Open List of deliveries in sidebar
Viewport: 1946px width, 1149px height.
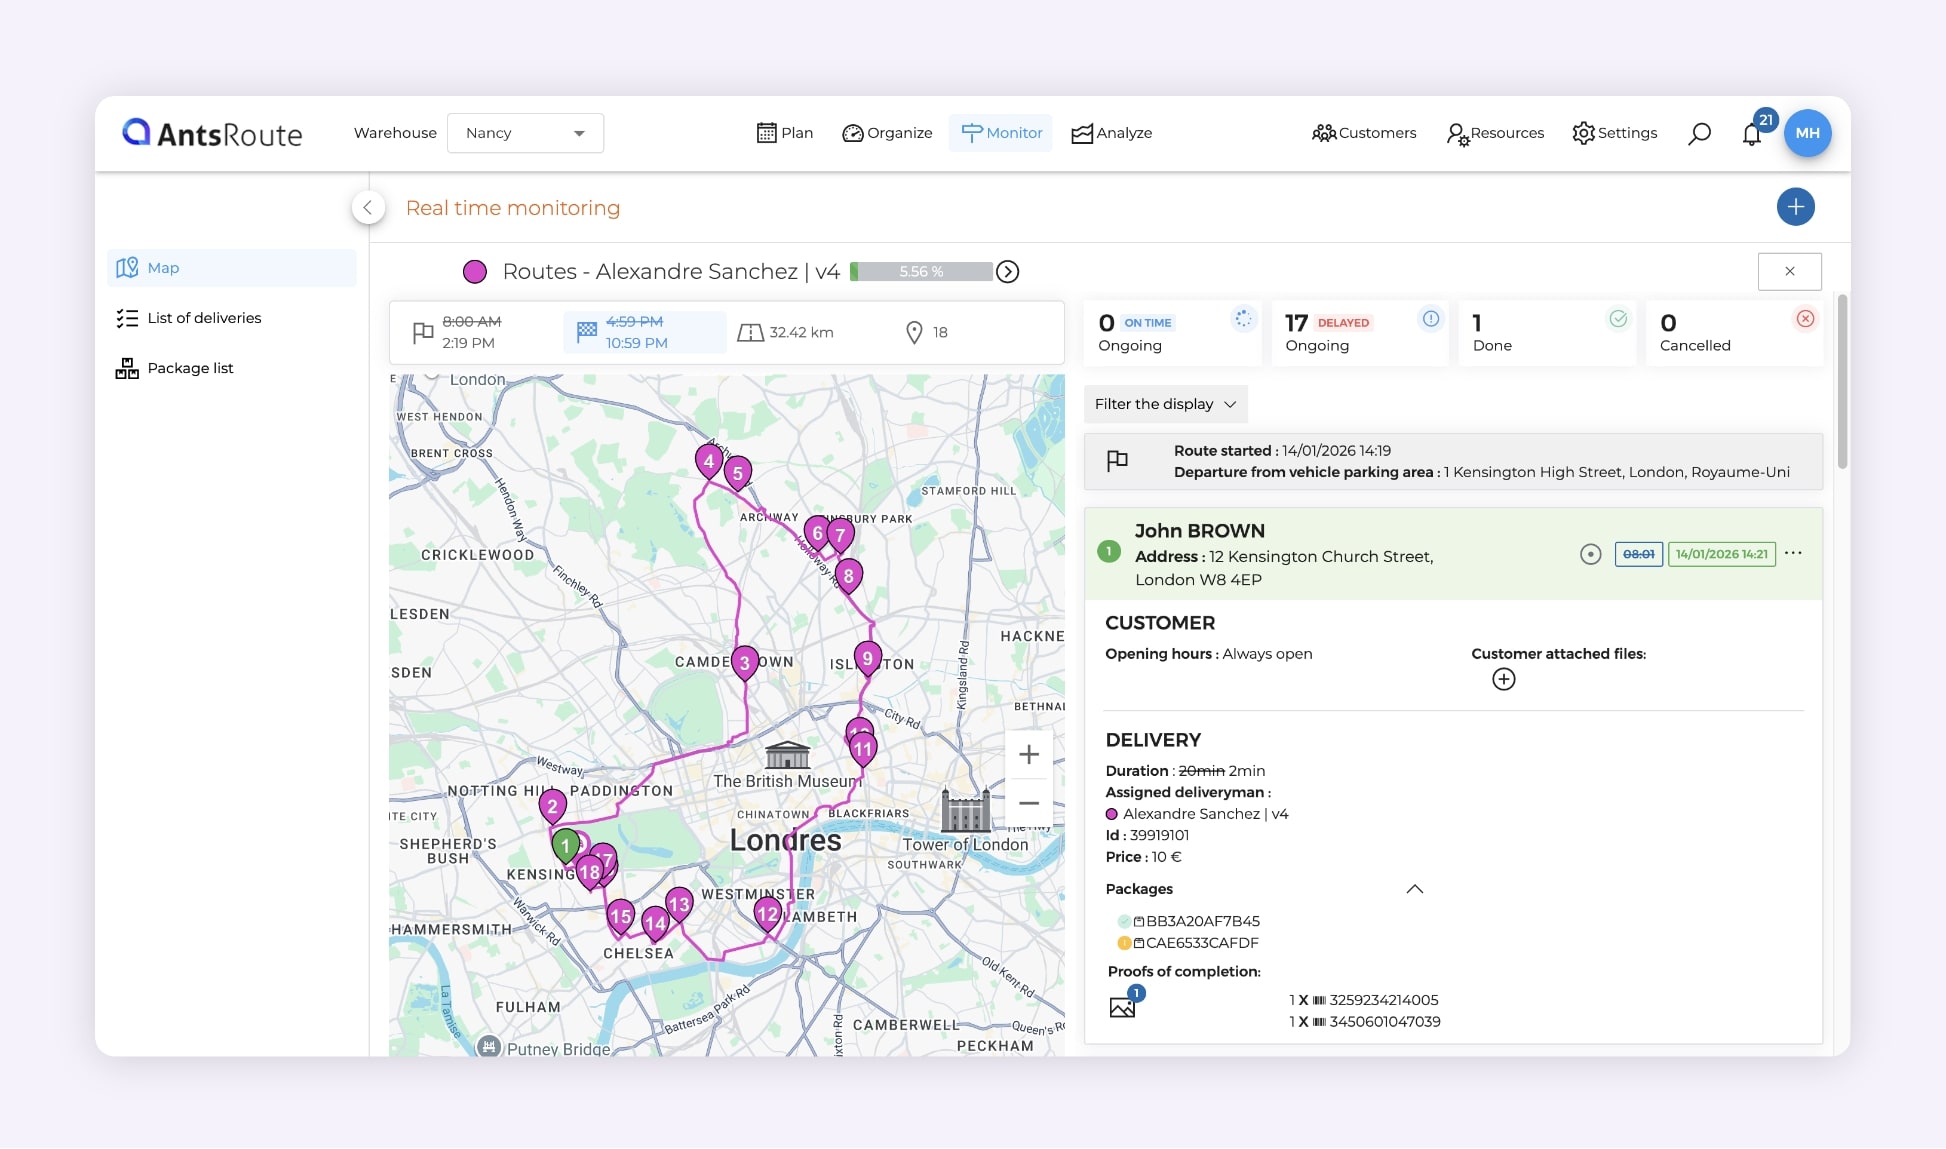pos(204,318)
